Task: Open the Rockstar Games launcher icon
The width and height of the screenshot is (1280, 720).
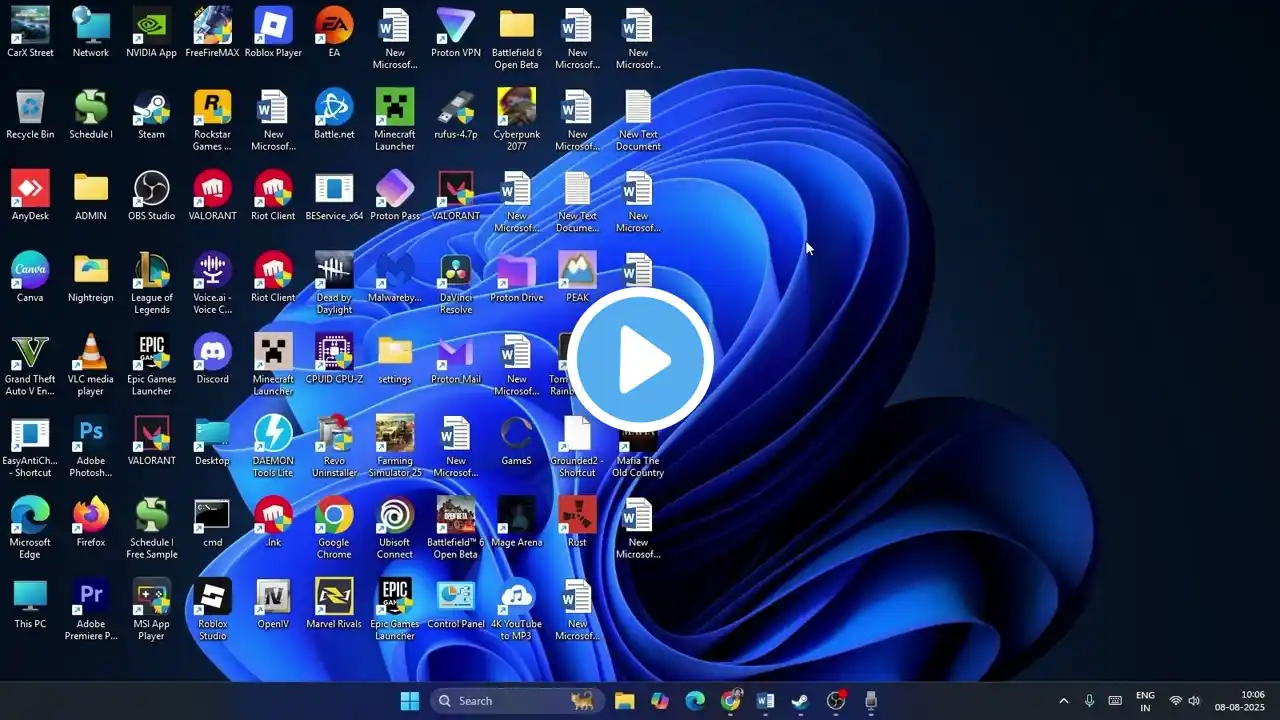Action: (213, 120)
